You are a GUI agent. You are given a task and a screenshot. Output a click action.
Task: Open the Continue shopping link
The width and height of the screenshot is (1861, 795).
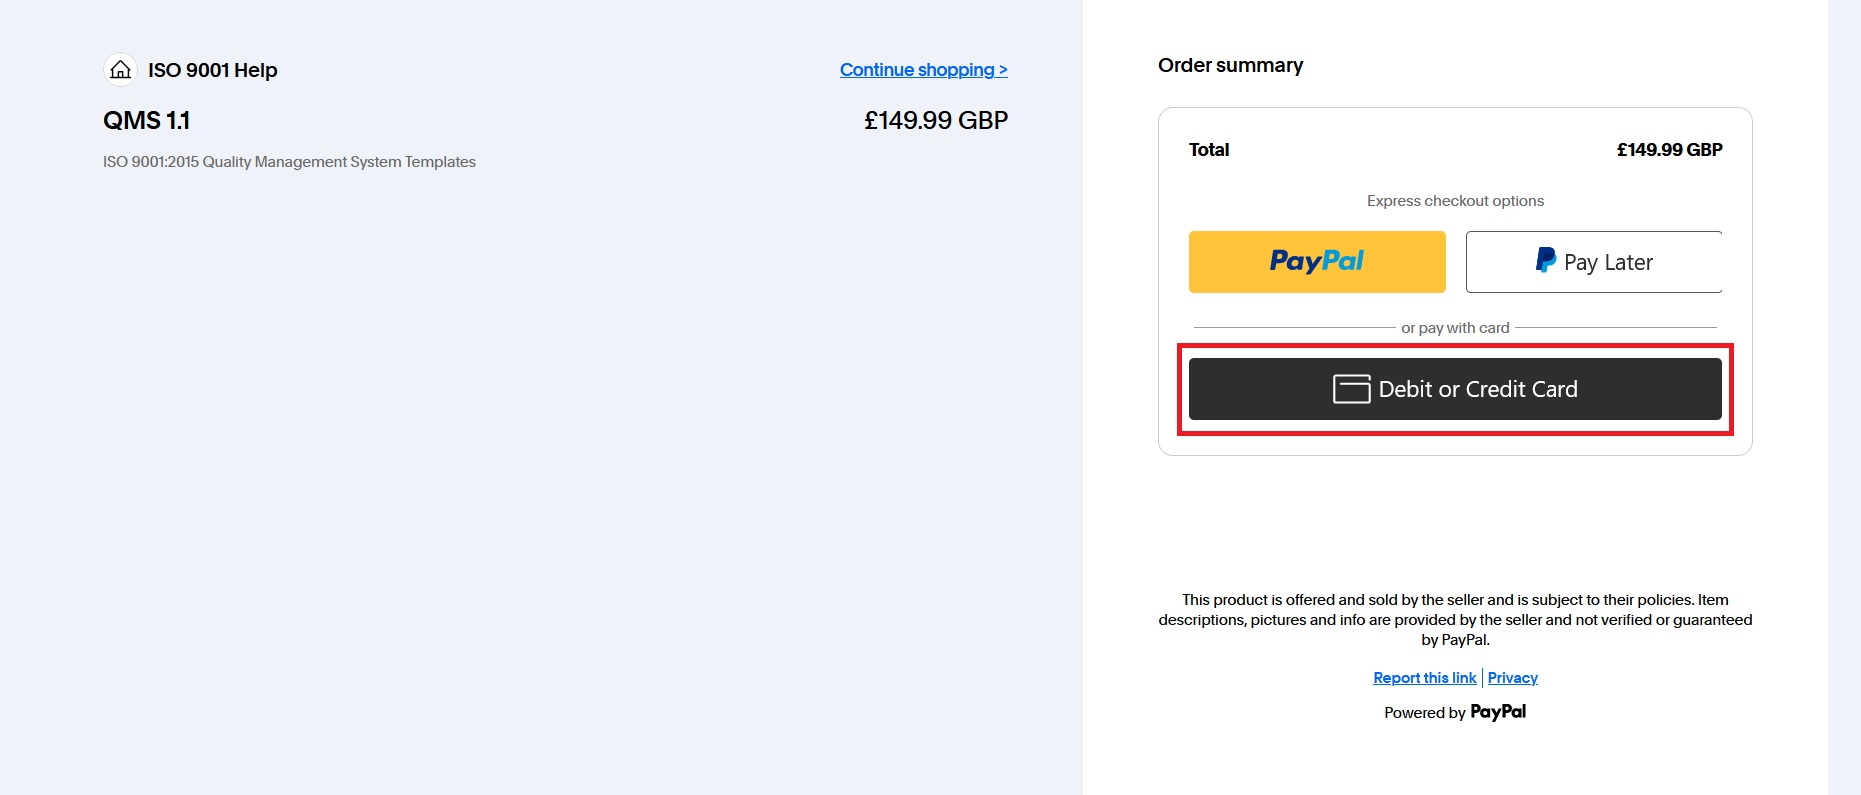click(923, 70)
